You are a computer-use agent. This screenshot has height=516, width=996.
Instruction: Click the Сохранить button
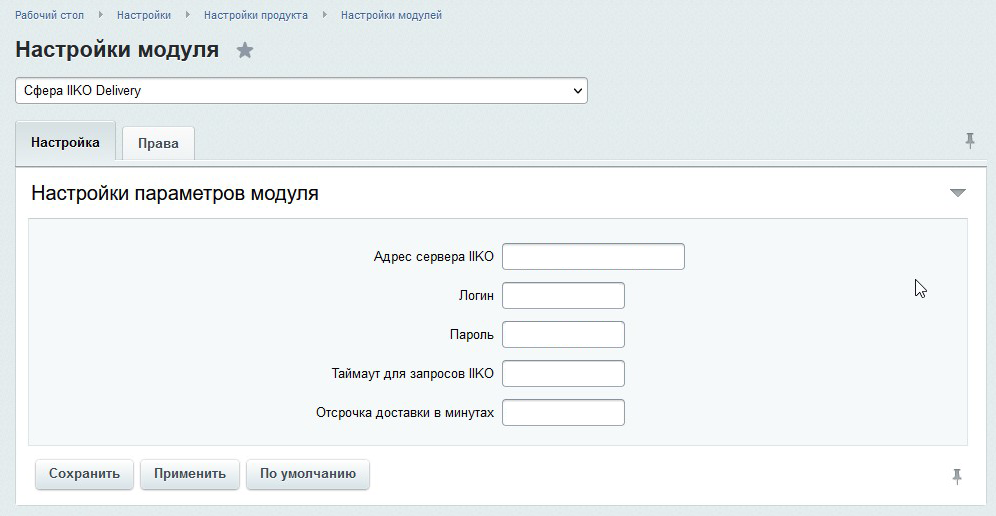coord(84,474)
